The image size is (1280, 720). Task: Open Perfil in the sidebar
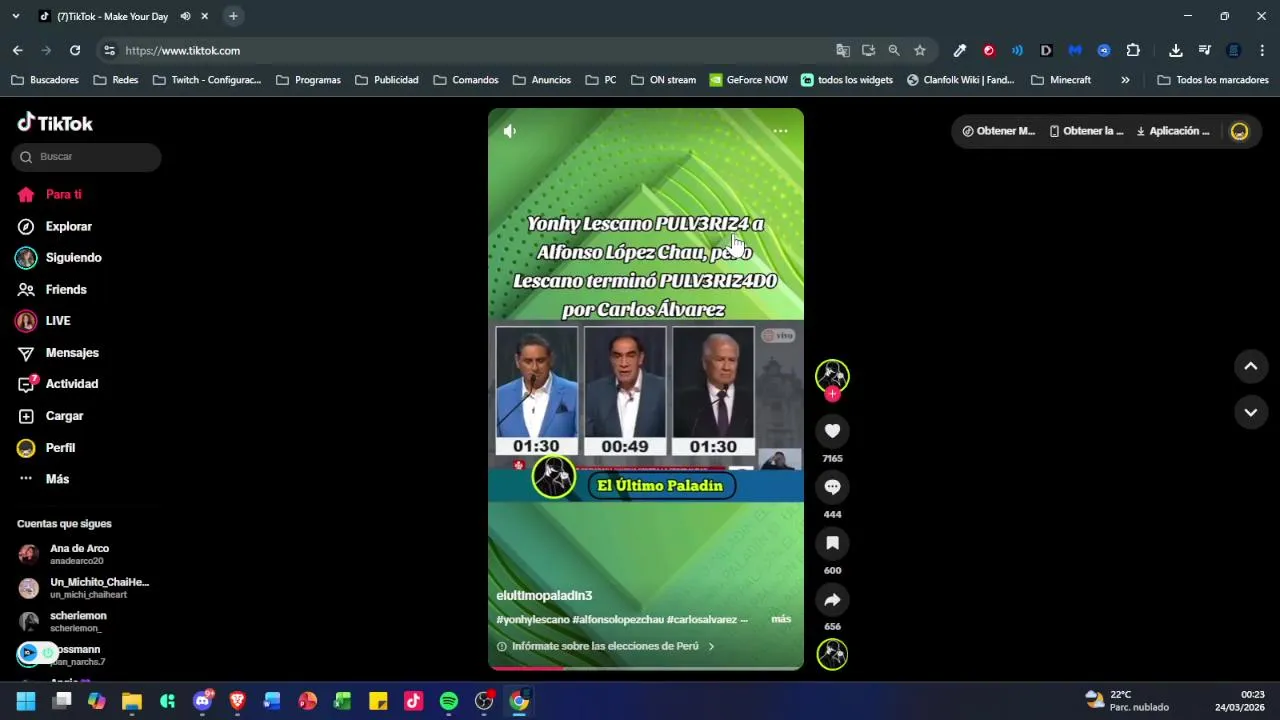click(46, 448)
